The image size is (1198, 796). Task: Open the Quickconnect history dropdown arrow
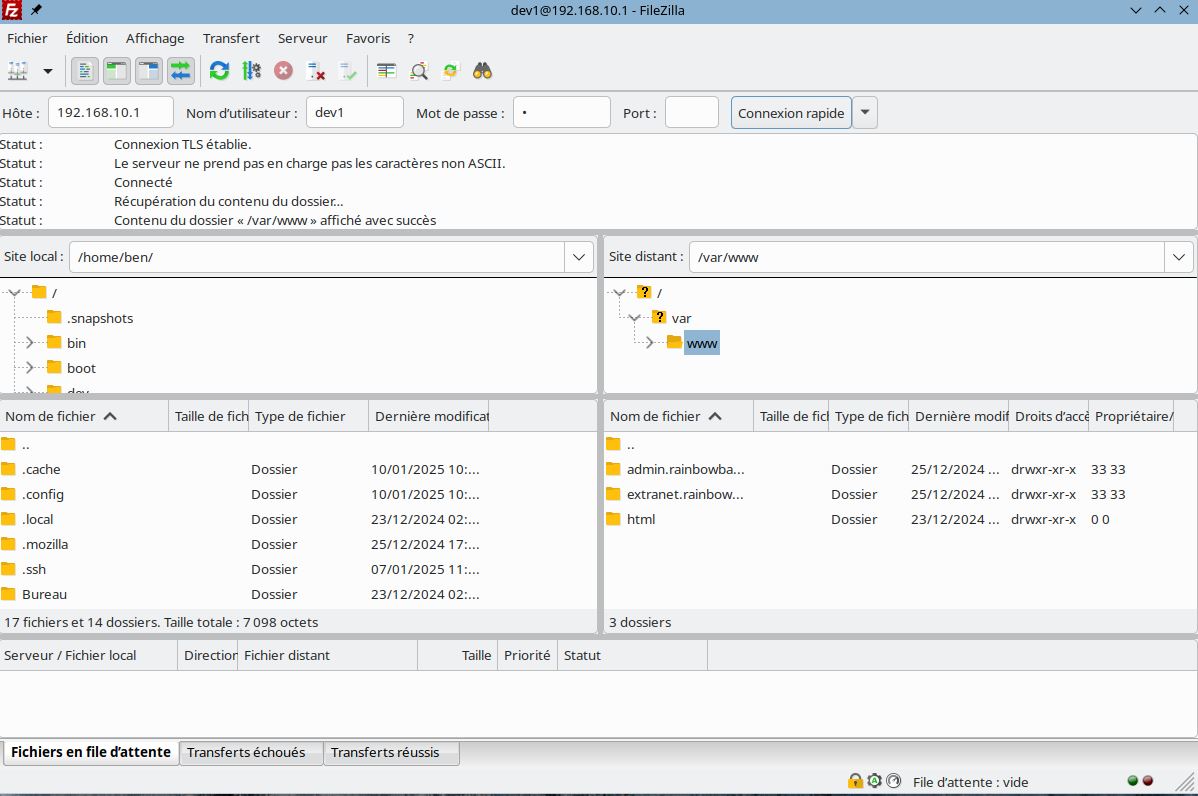(865, 113)
